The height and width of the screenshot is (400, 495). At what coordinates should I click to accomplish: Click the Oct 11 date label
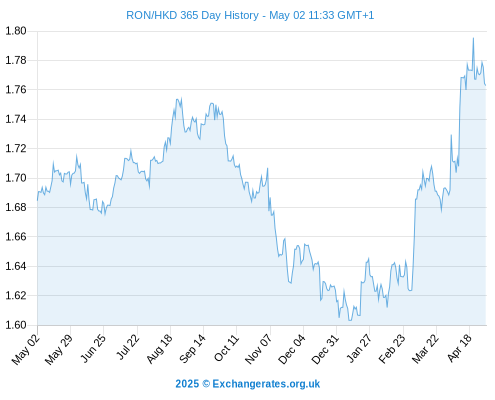pos(227,348)
